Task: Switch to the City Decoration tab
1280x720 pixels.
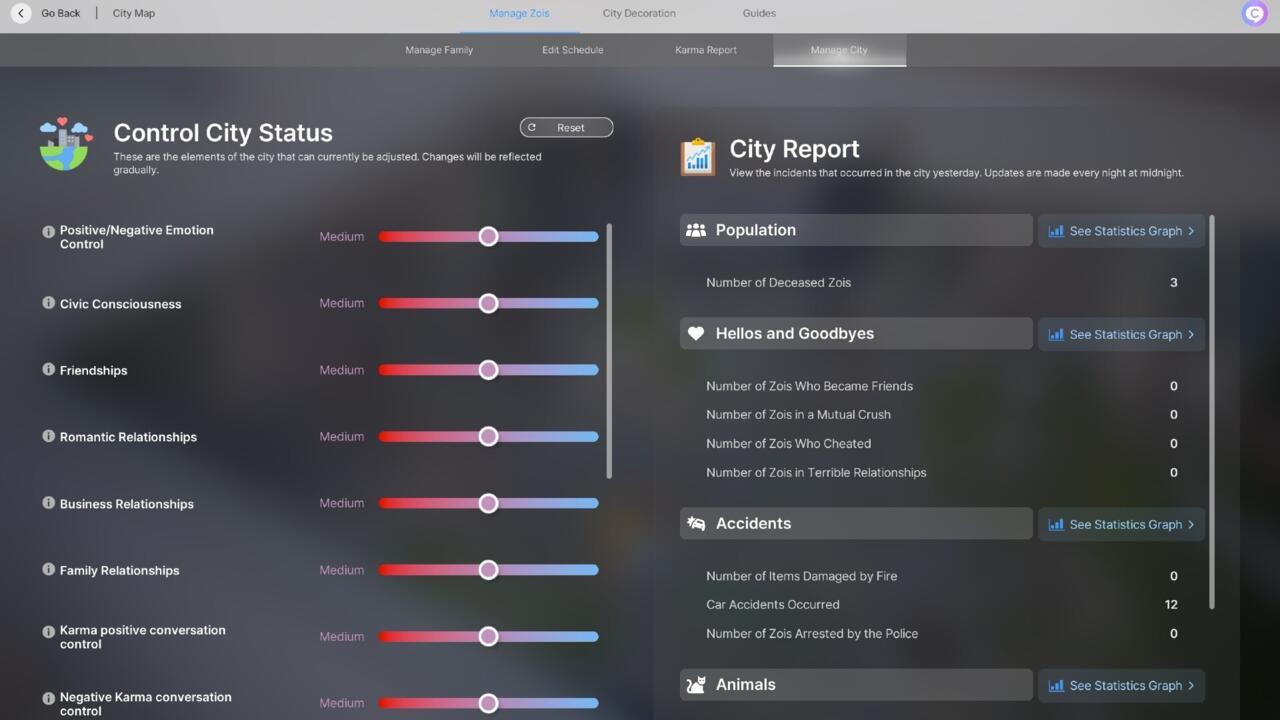Action: click(x=638, y=13)
